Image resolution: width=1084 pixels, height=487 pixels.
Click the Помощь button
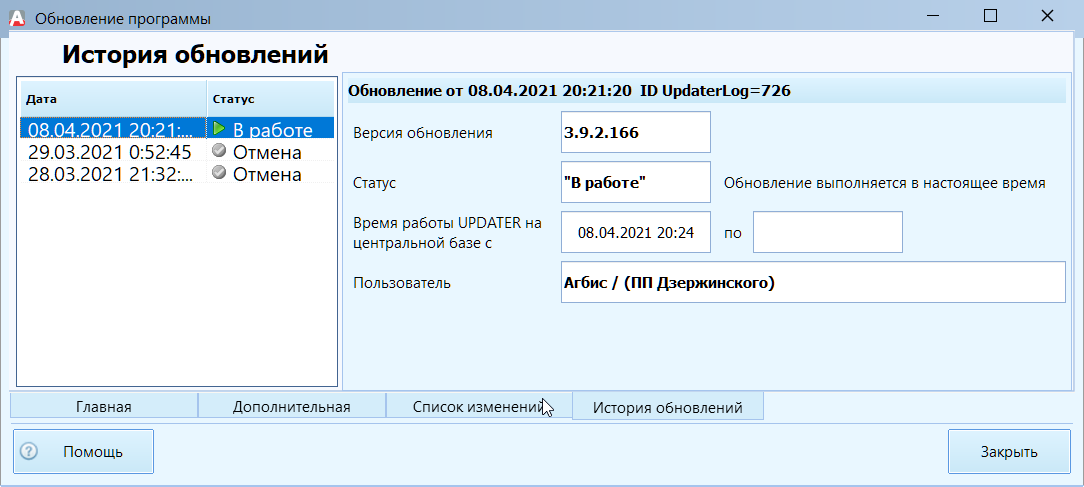pos(84,452)
